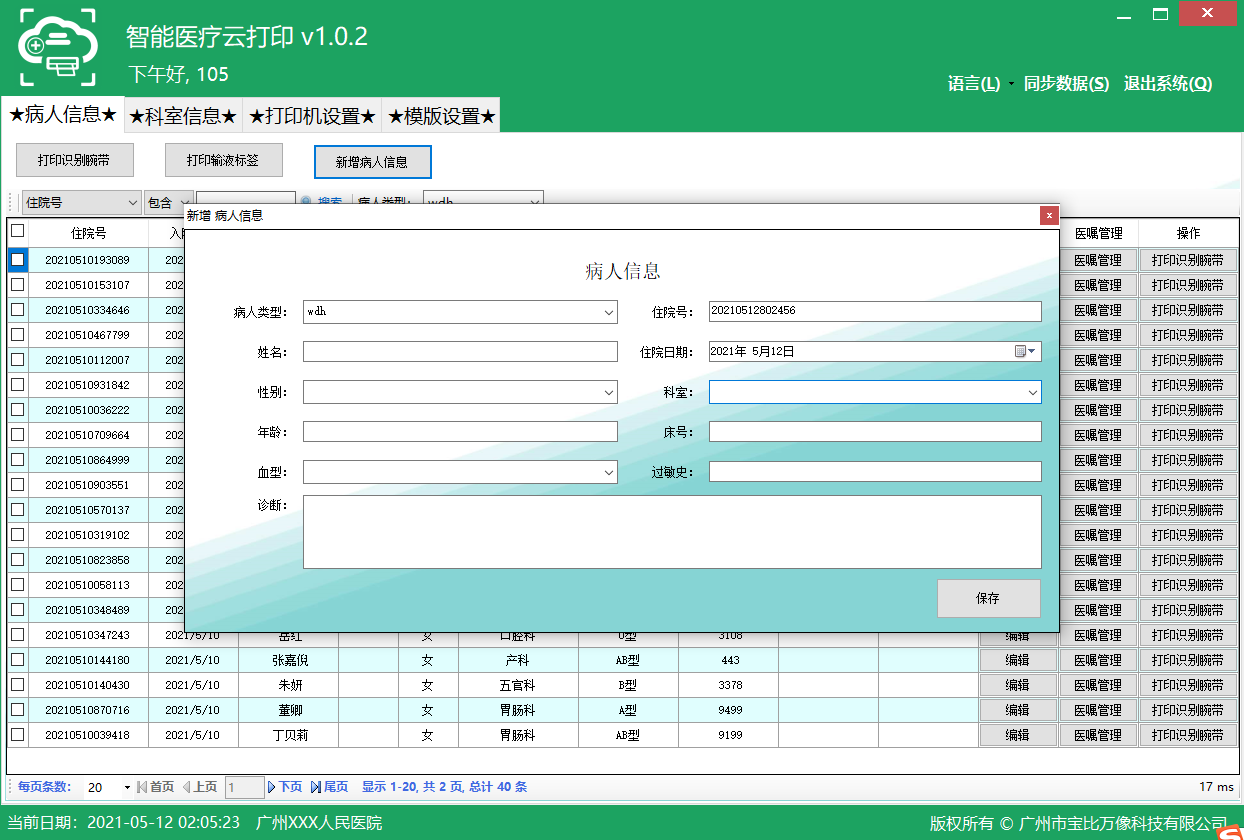1244x840 pixels.
Task: Click the cloud printer app logo
Action: [58, 47]
